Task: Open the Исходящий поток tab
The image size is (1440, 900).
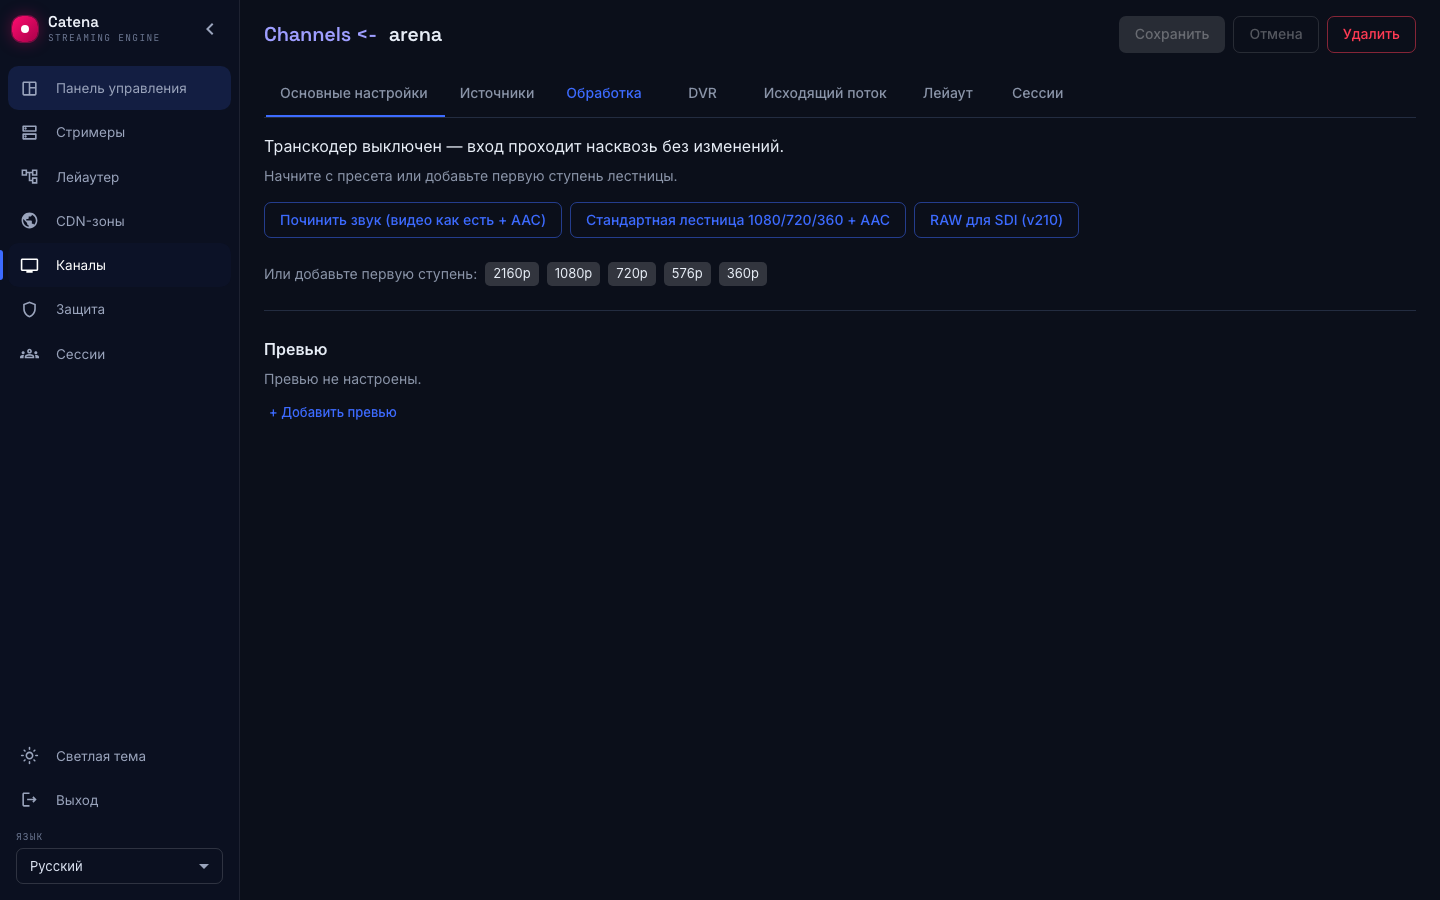Action: [825, 93]
